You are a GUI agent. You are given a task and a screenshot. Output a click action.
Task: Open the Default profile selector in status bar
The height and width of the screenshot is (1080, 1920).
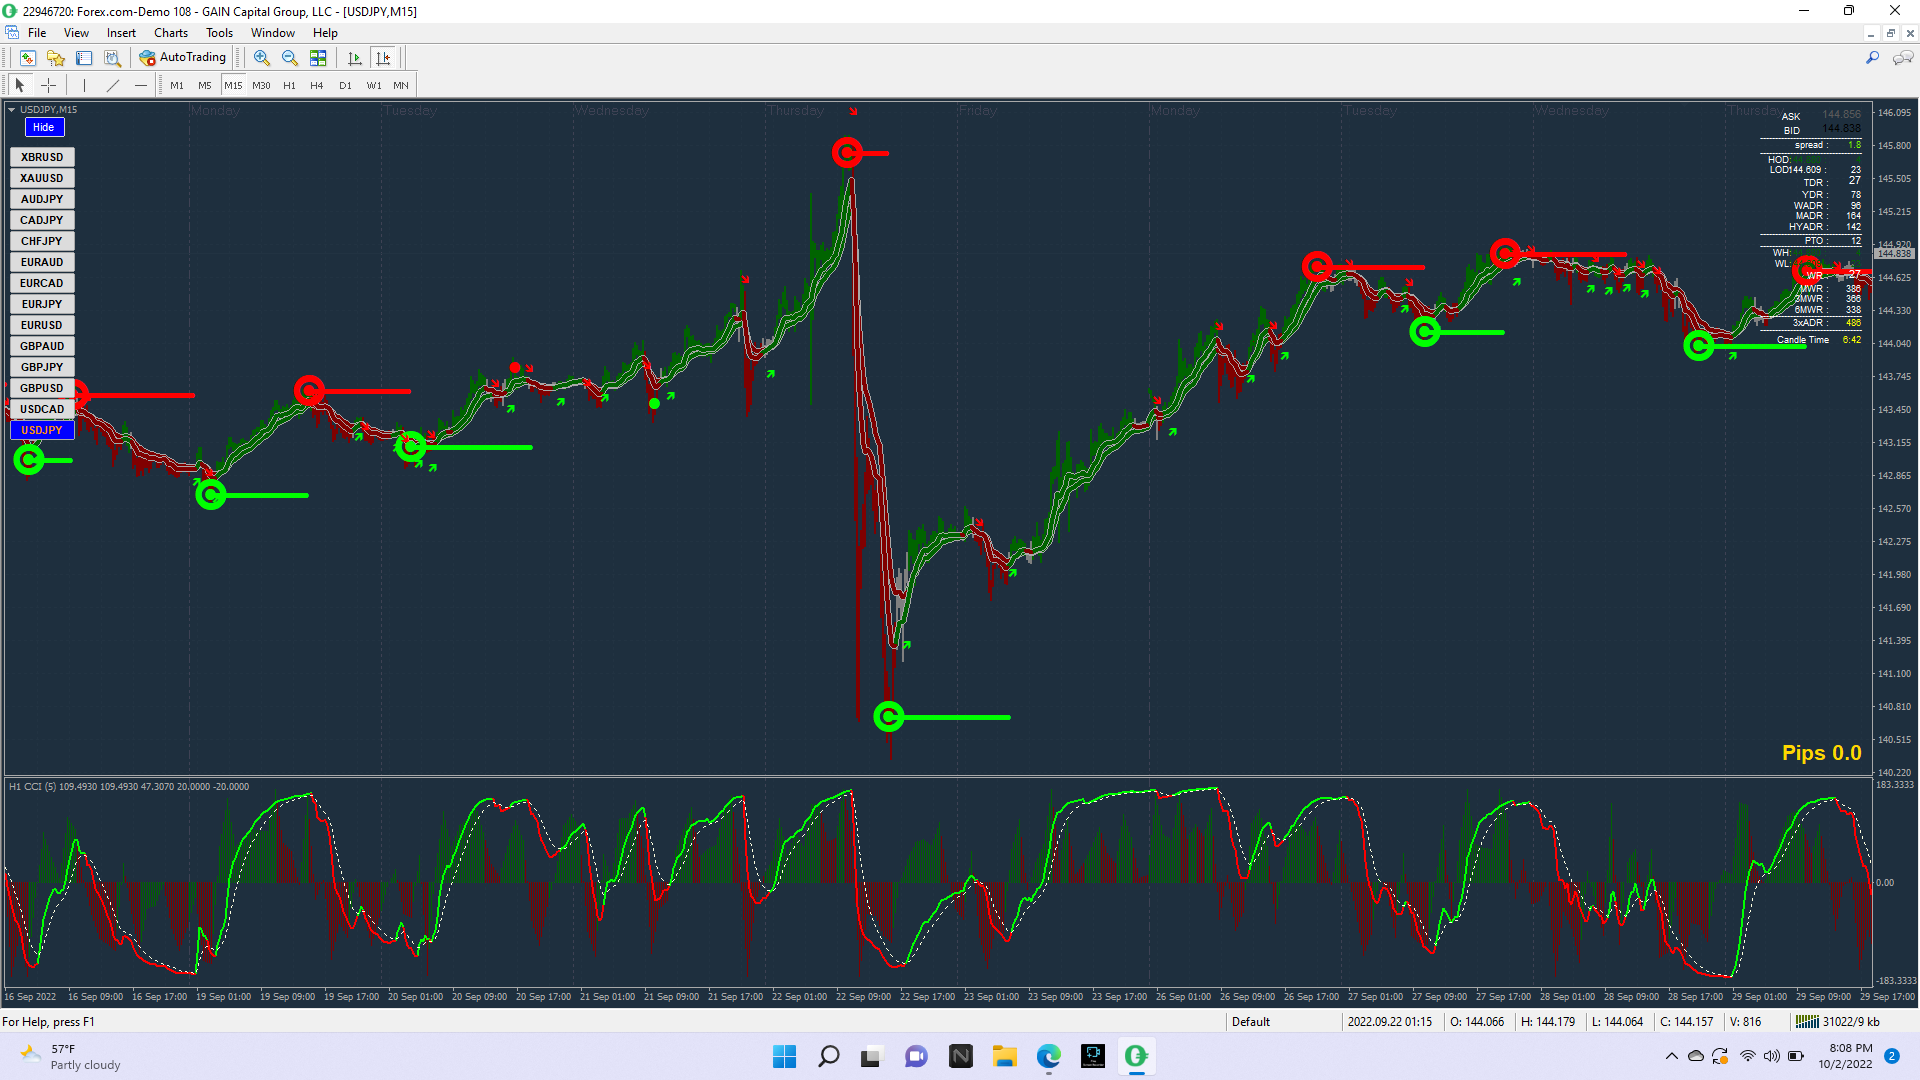click(1250, 1022)
